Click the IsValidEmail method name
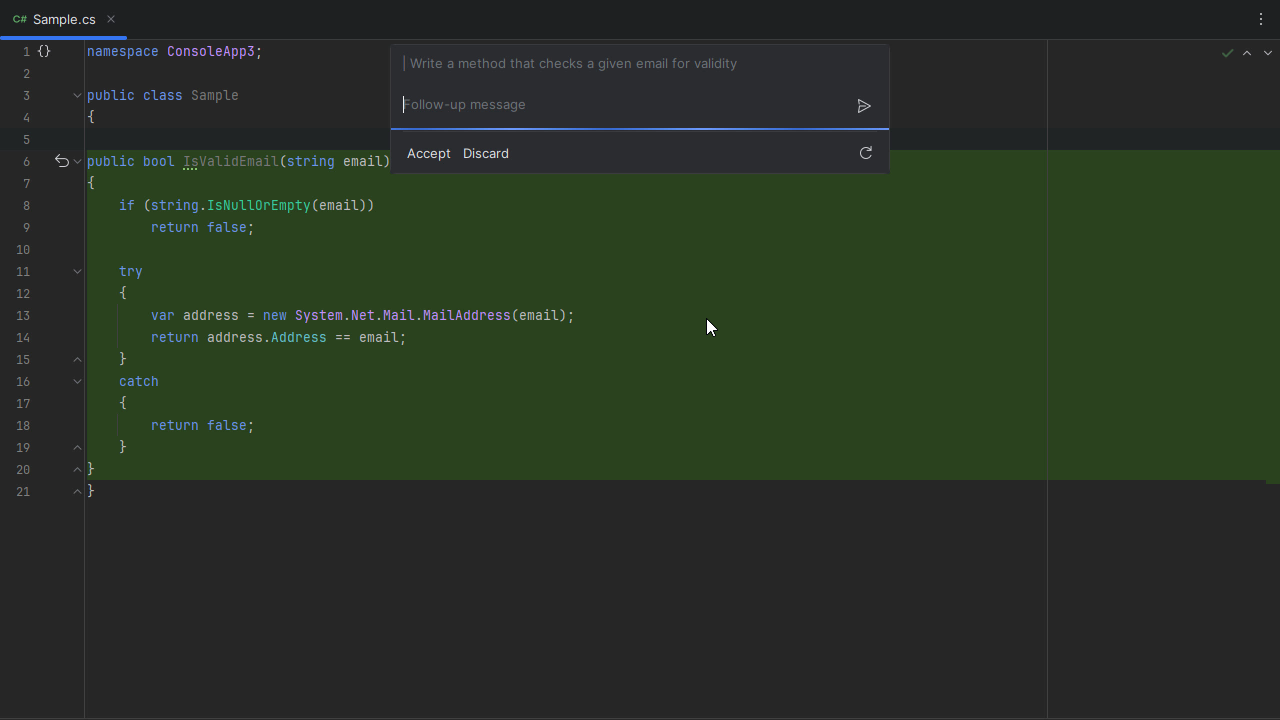The image size is (1280, 720). coord(230,161)
